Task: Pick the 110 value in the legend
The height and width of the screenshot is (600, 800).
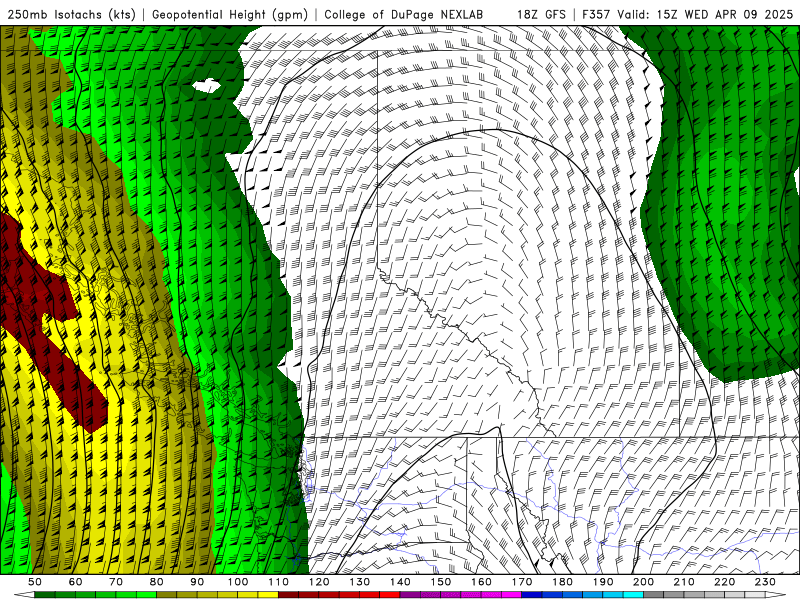Action: 279,582
